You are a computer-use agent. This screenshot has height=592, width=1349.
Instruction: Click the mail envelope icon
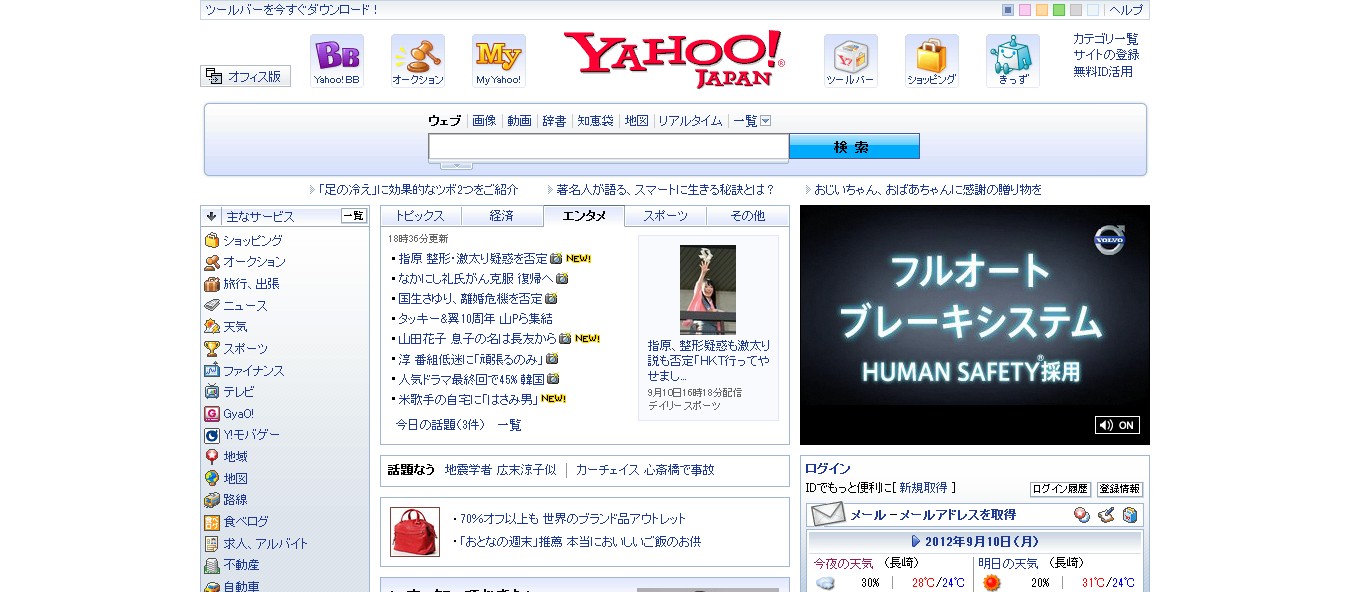(828, 515)
